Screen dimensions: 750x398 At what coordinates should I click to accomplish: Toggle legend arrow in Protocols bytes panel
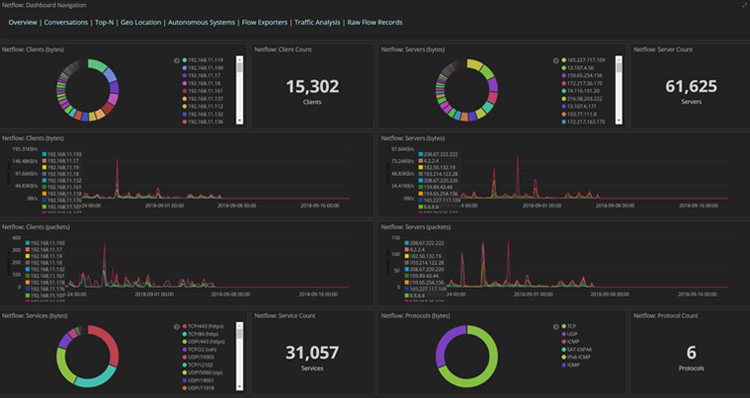click(x=555, y=327)
